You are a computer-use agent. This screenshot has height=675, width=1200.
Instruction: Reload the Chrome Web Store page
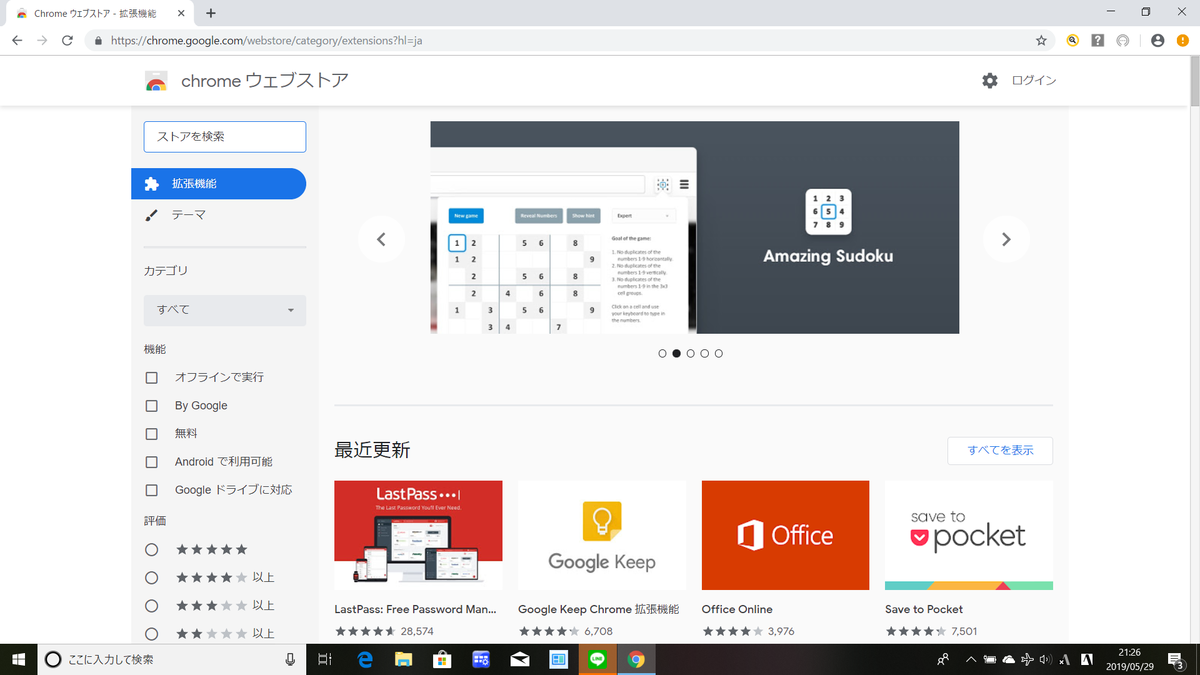pyautogui.click(x=67, y=41)
